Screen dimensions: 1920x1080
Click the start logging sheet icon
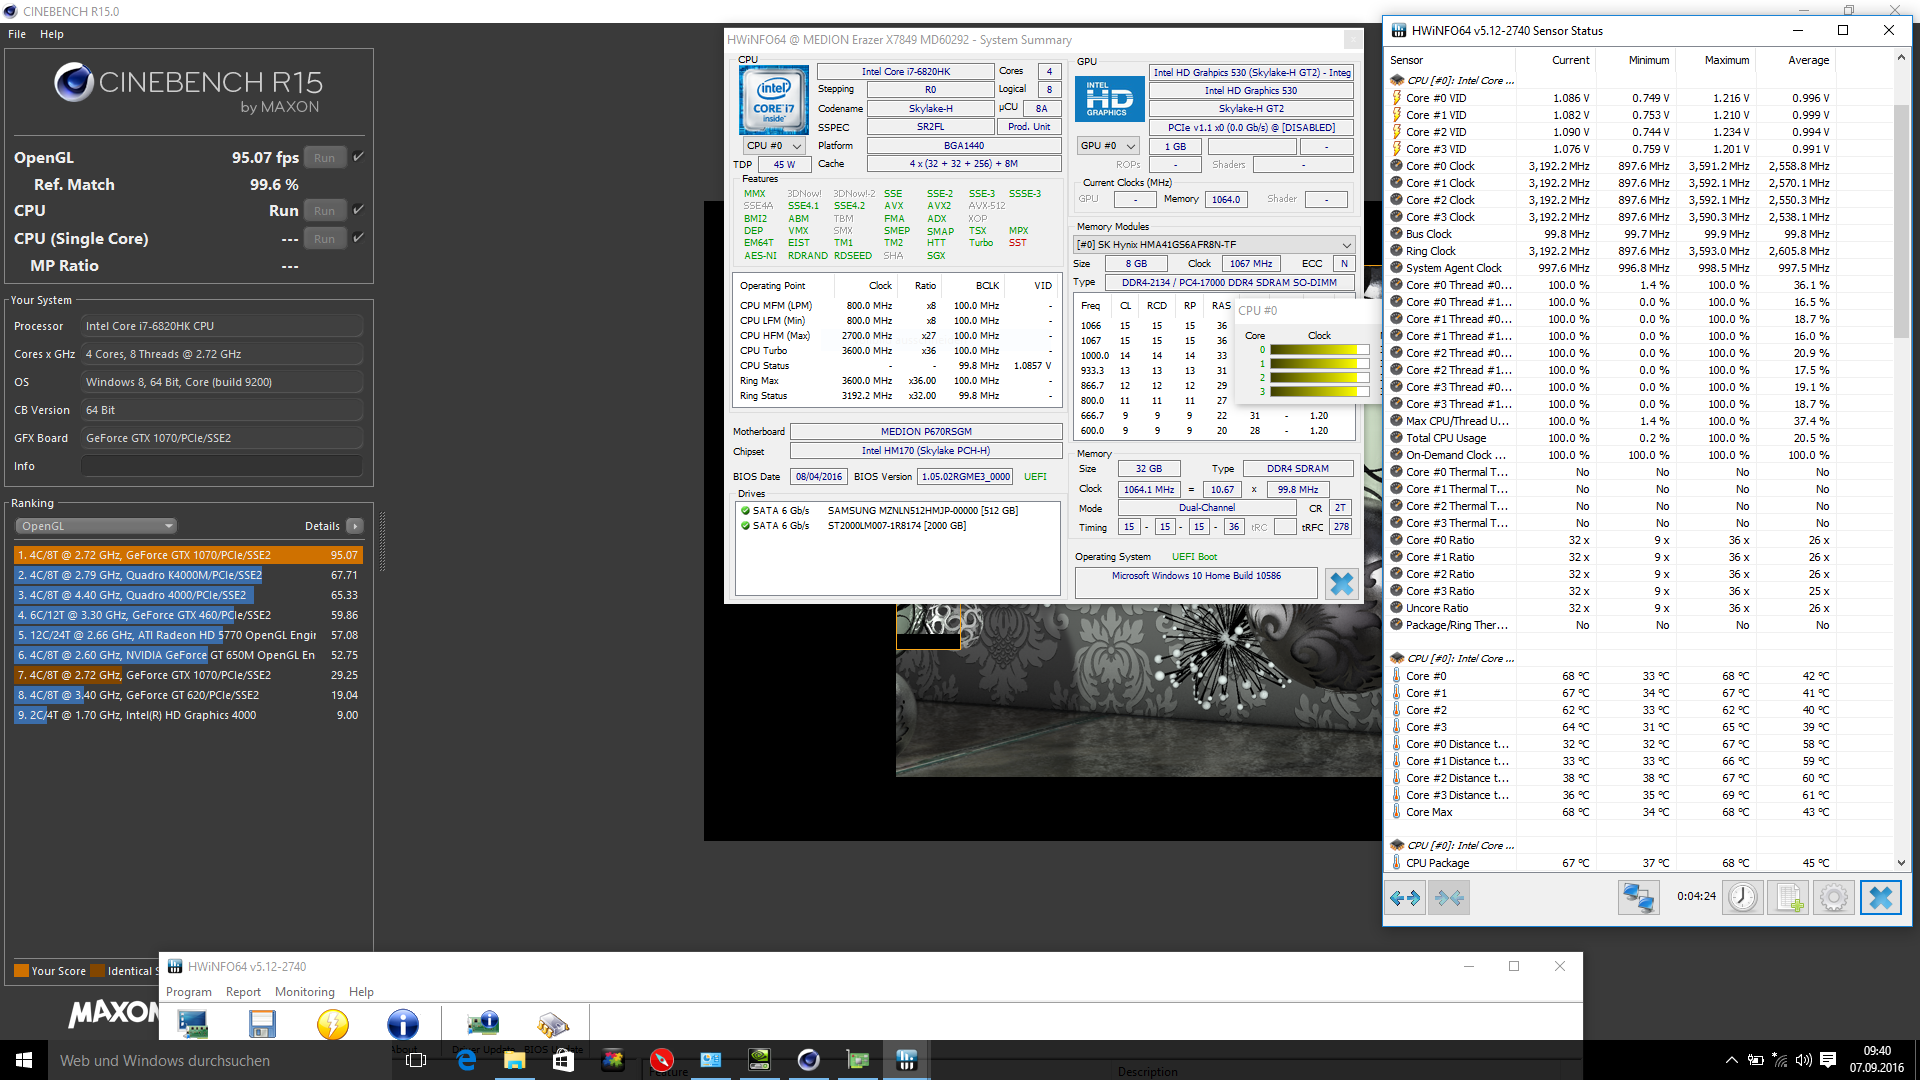click(x=1788, y=897)
